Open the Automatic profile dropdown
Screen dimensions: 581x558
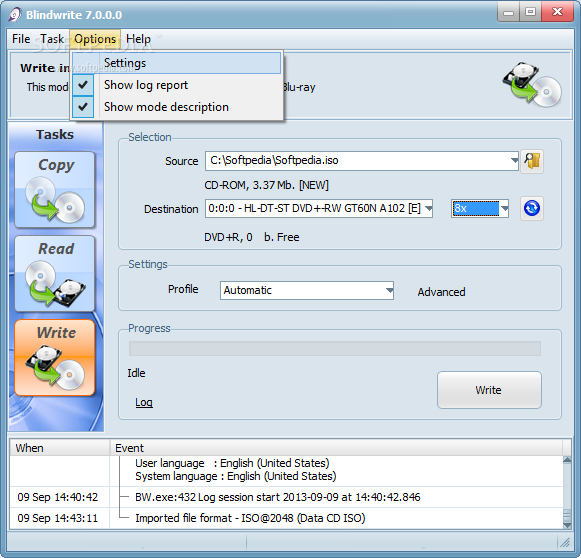pyautogui.click(x=389, y=290)
